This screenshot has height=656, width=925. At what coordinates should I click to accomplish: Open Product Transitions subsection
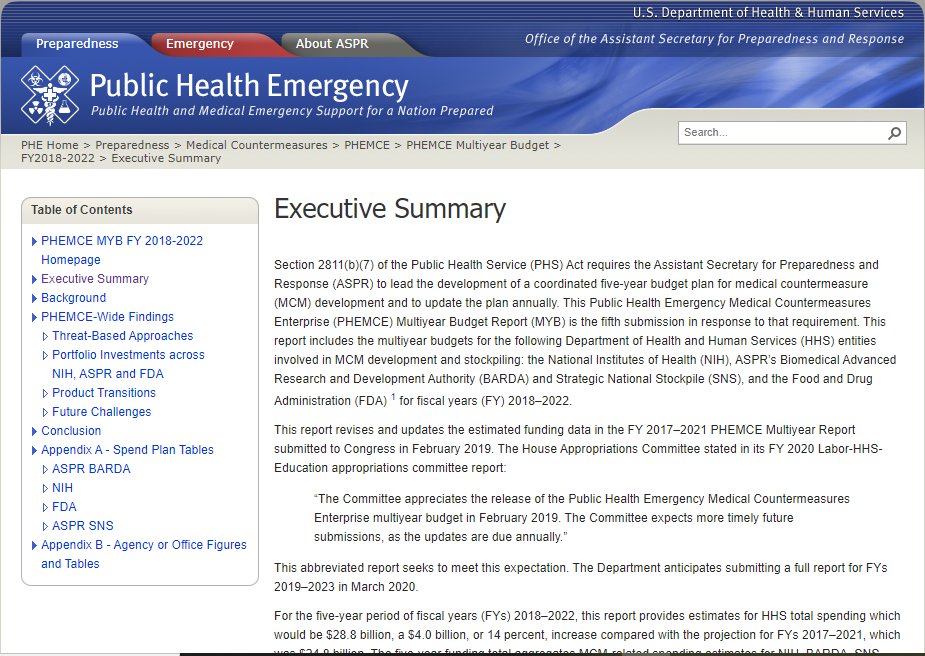pyautogui.click(x=104, y=393)
